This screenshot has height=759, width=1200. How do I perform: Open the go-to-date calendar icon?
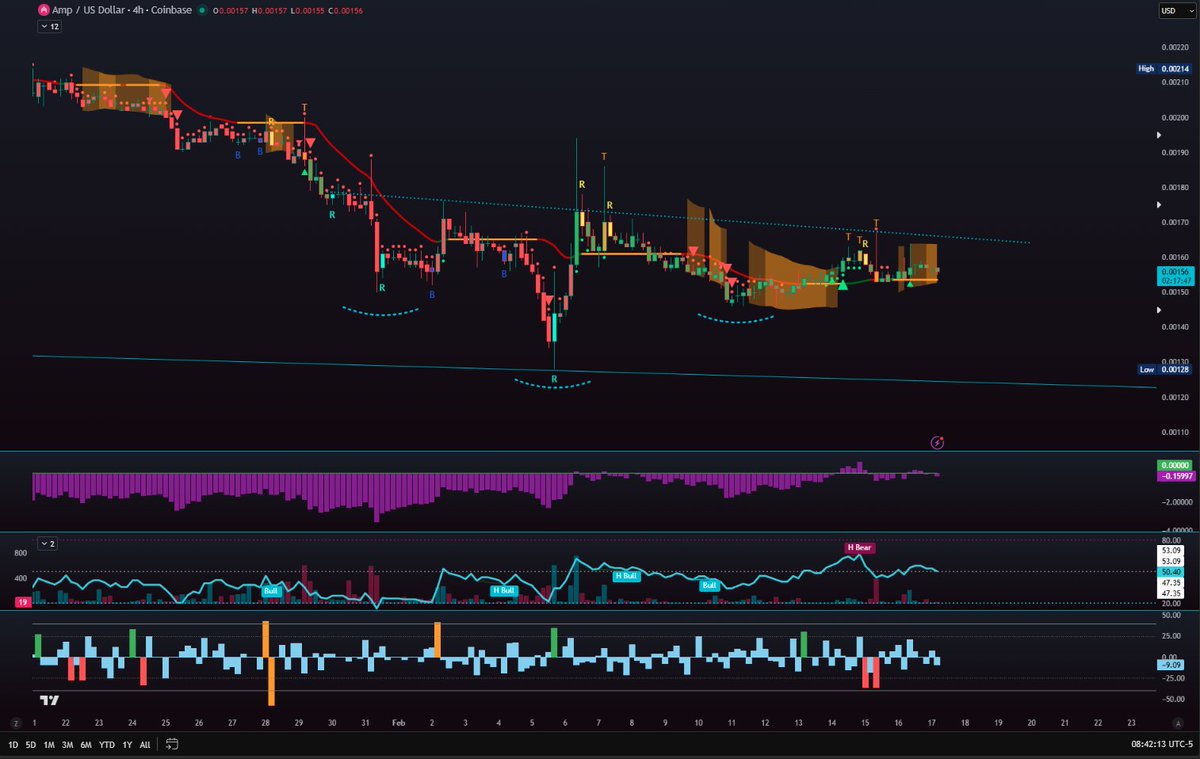pyautogui.click(x=172, y=744)
